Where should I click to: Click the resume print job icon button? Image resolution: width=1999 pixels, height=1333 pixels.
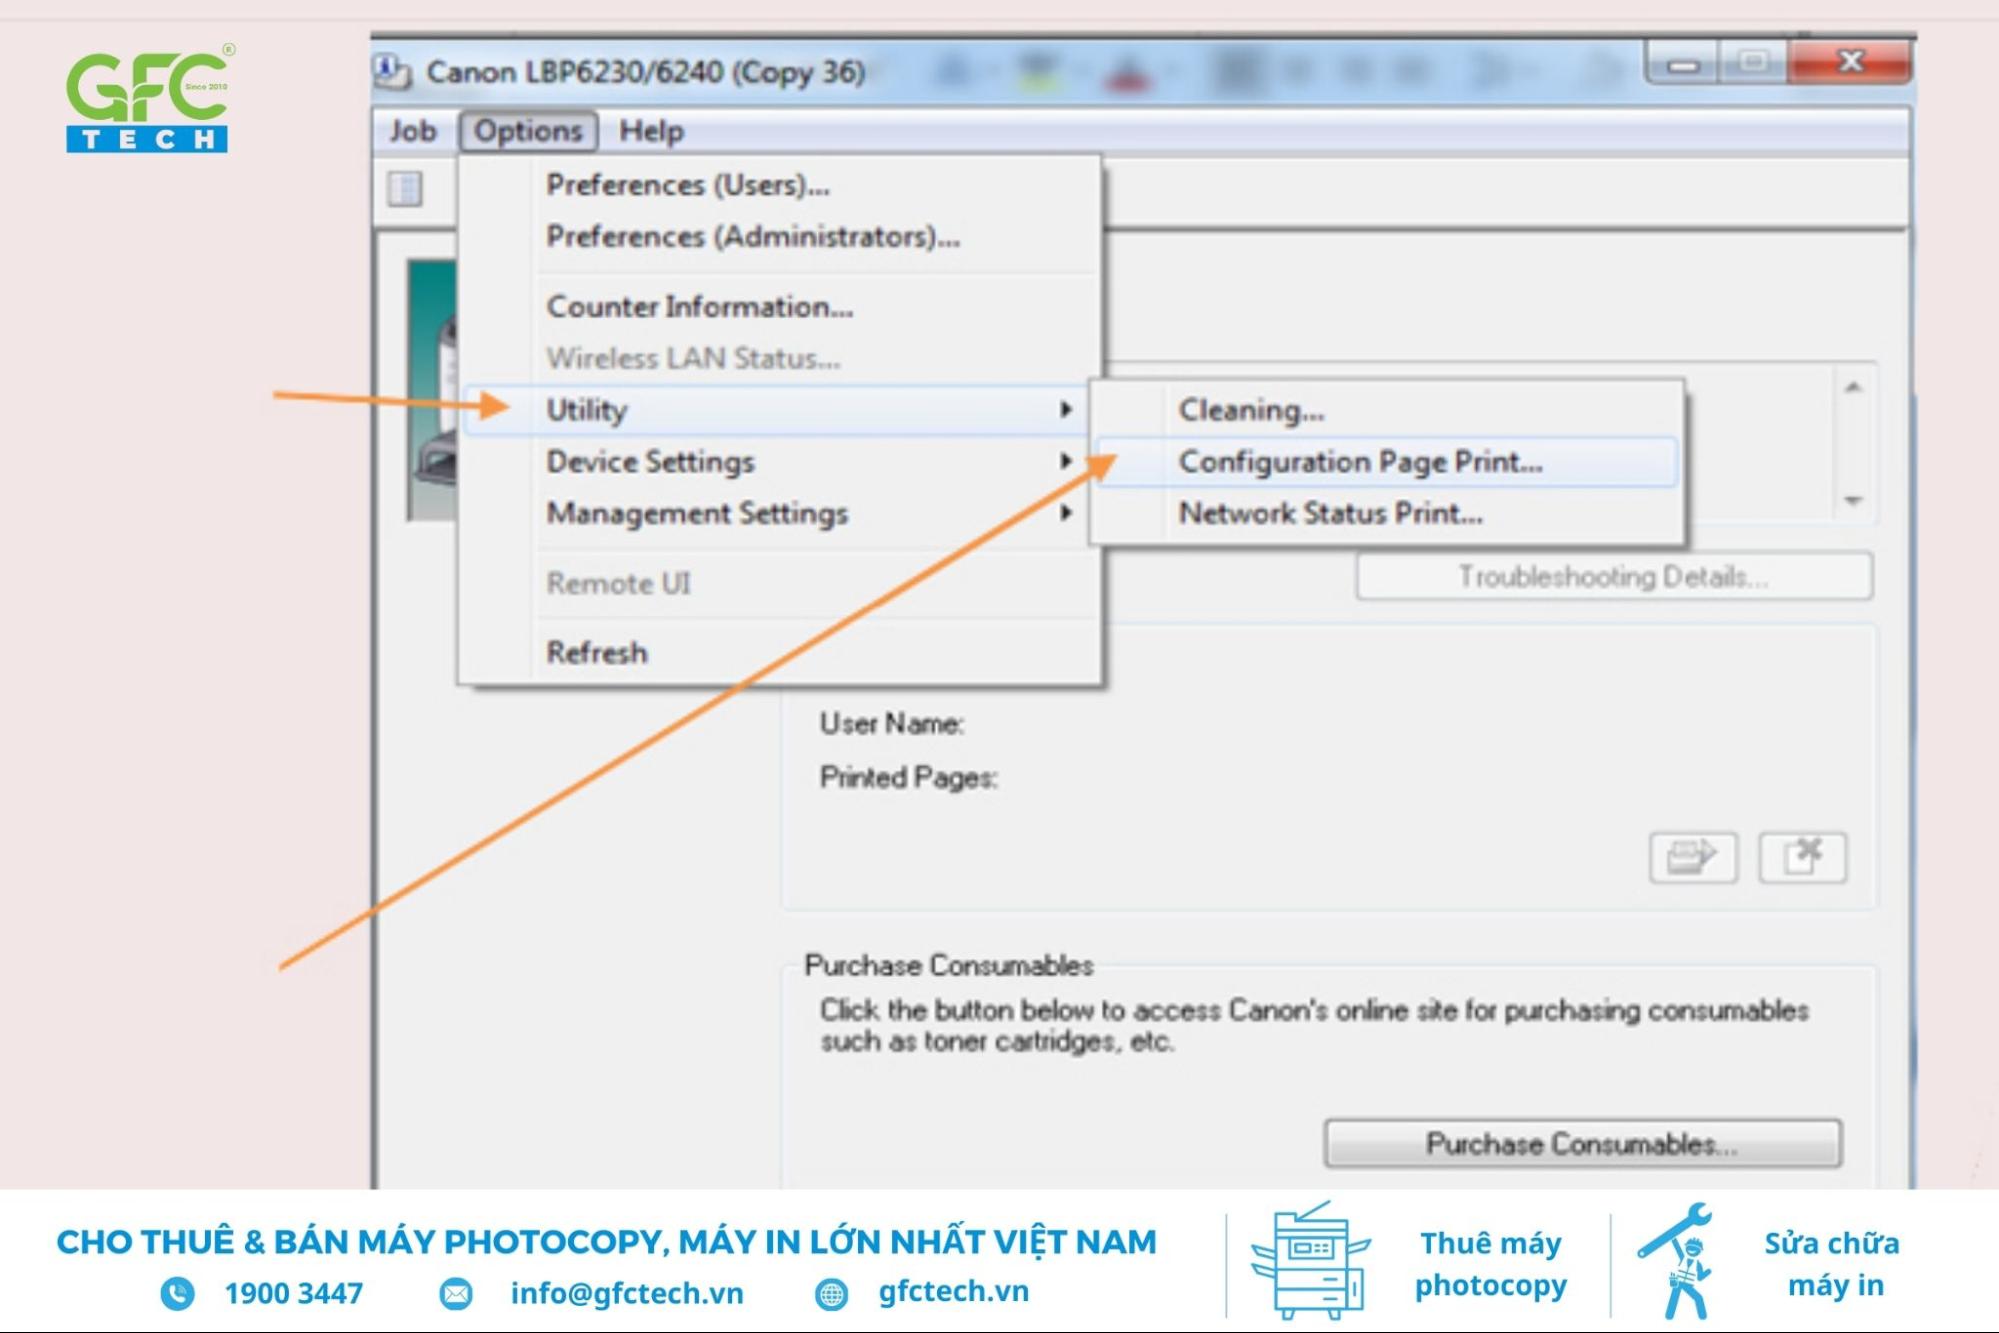click(1693, 858)
